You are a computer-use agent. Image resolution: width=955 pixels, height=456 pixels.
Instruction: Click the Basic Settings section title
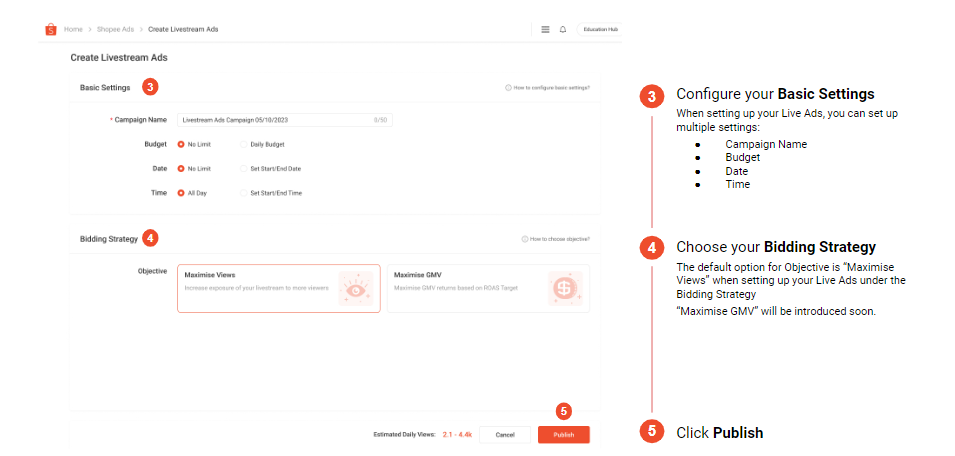point(105,88)
